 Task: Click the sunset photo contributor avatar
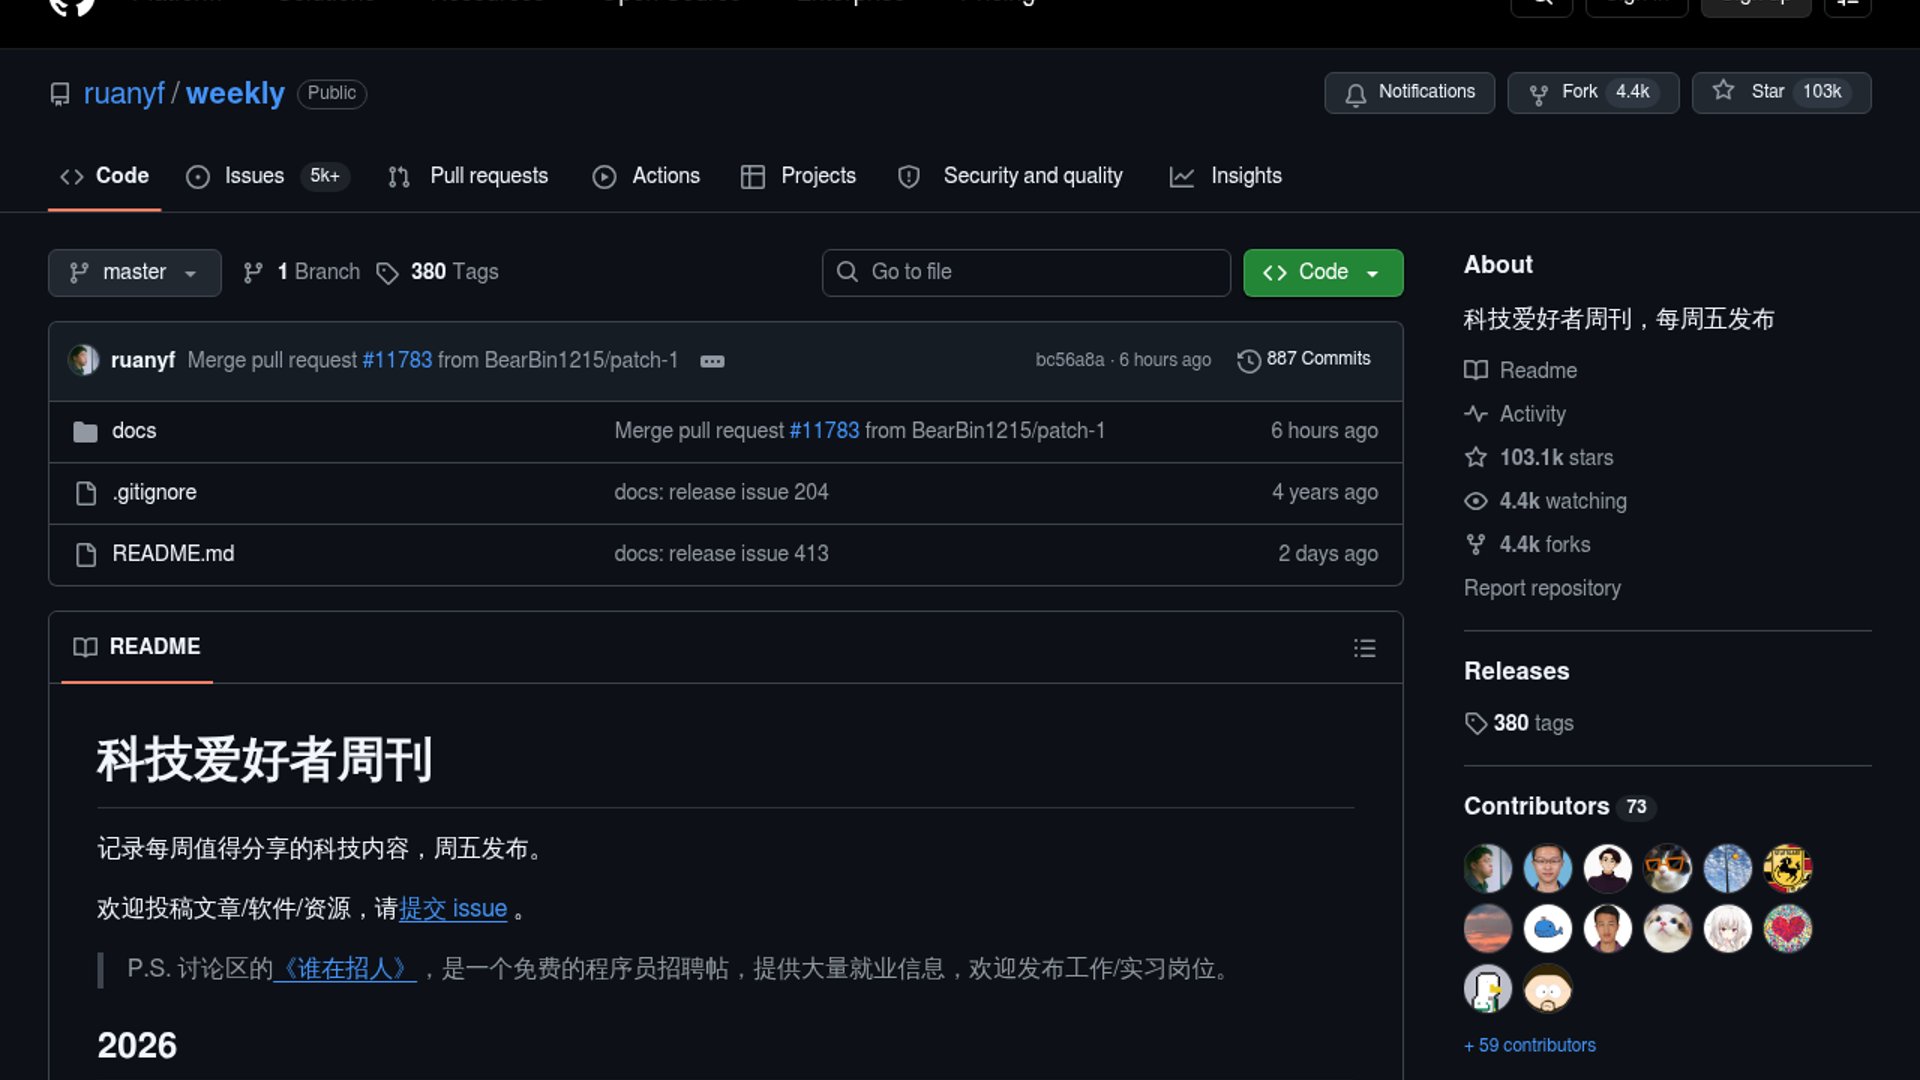(1488, 928)
